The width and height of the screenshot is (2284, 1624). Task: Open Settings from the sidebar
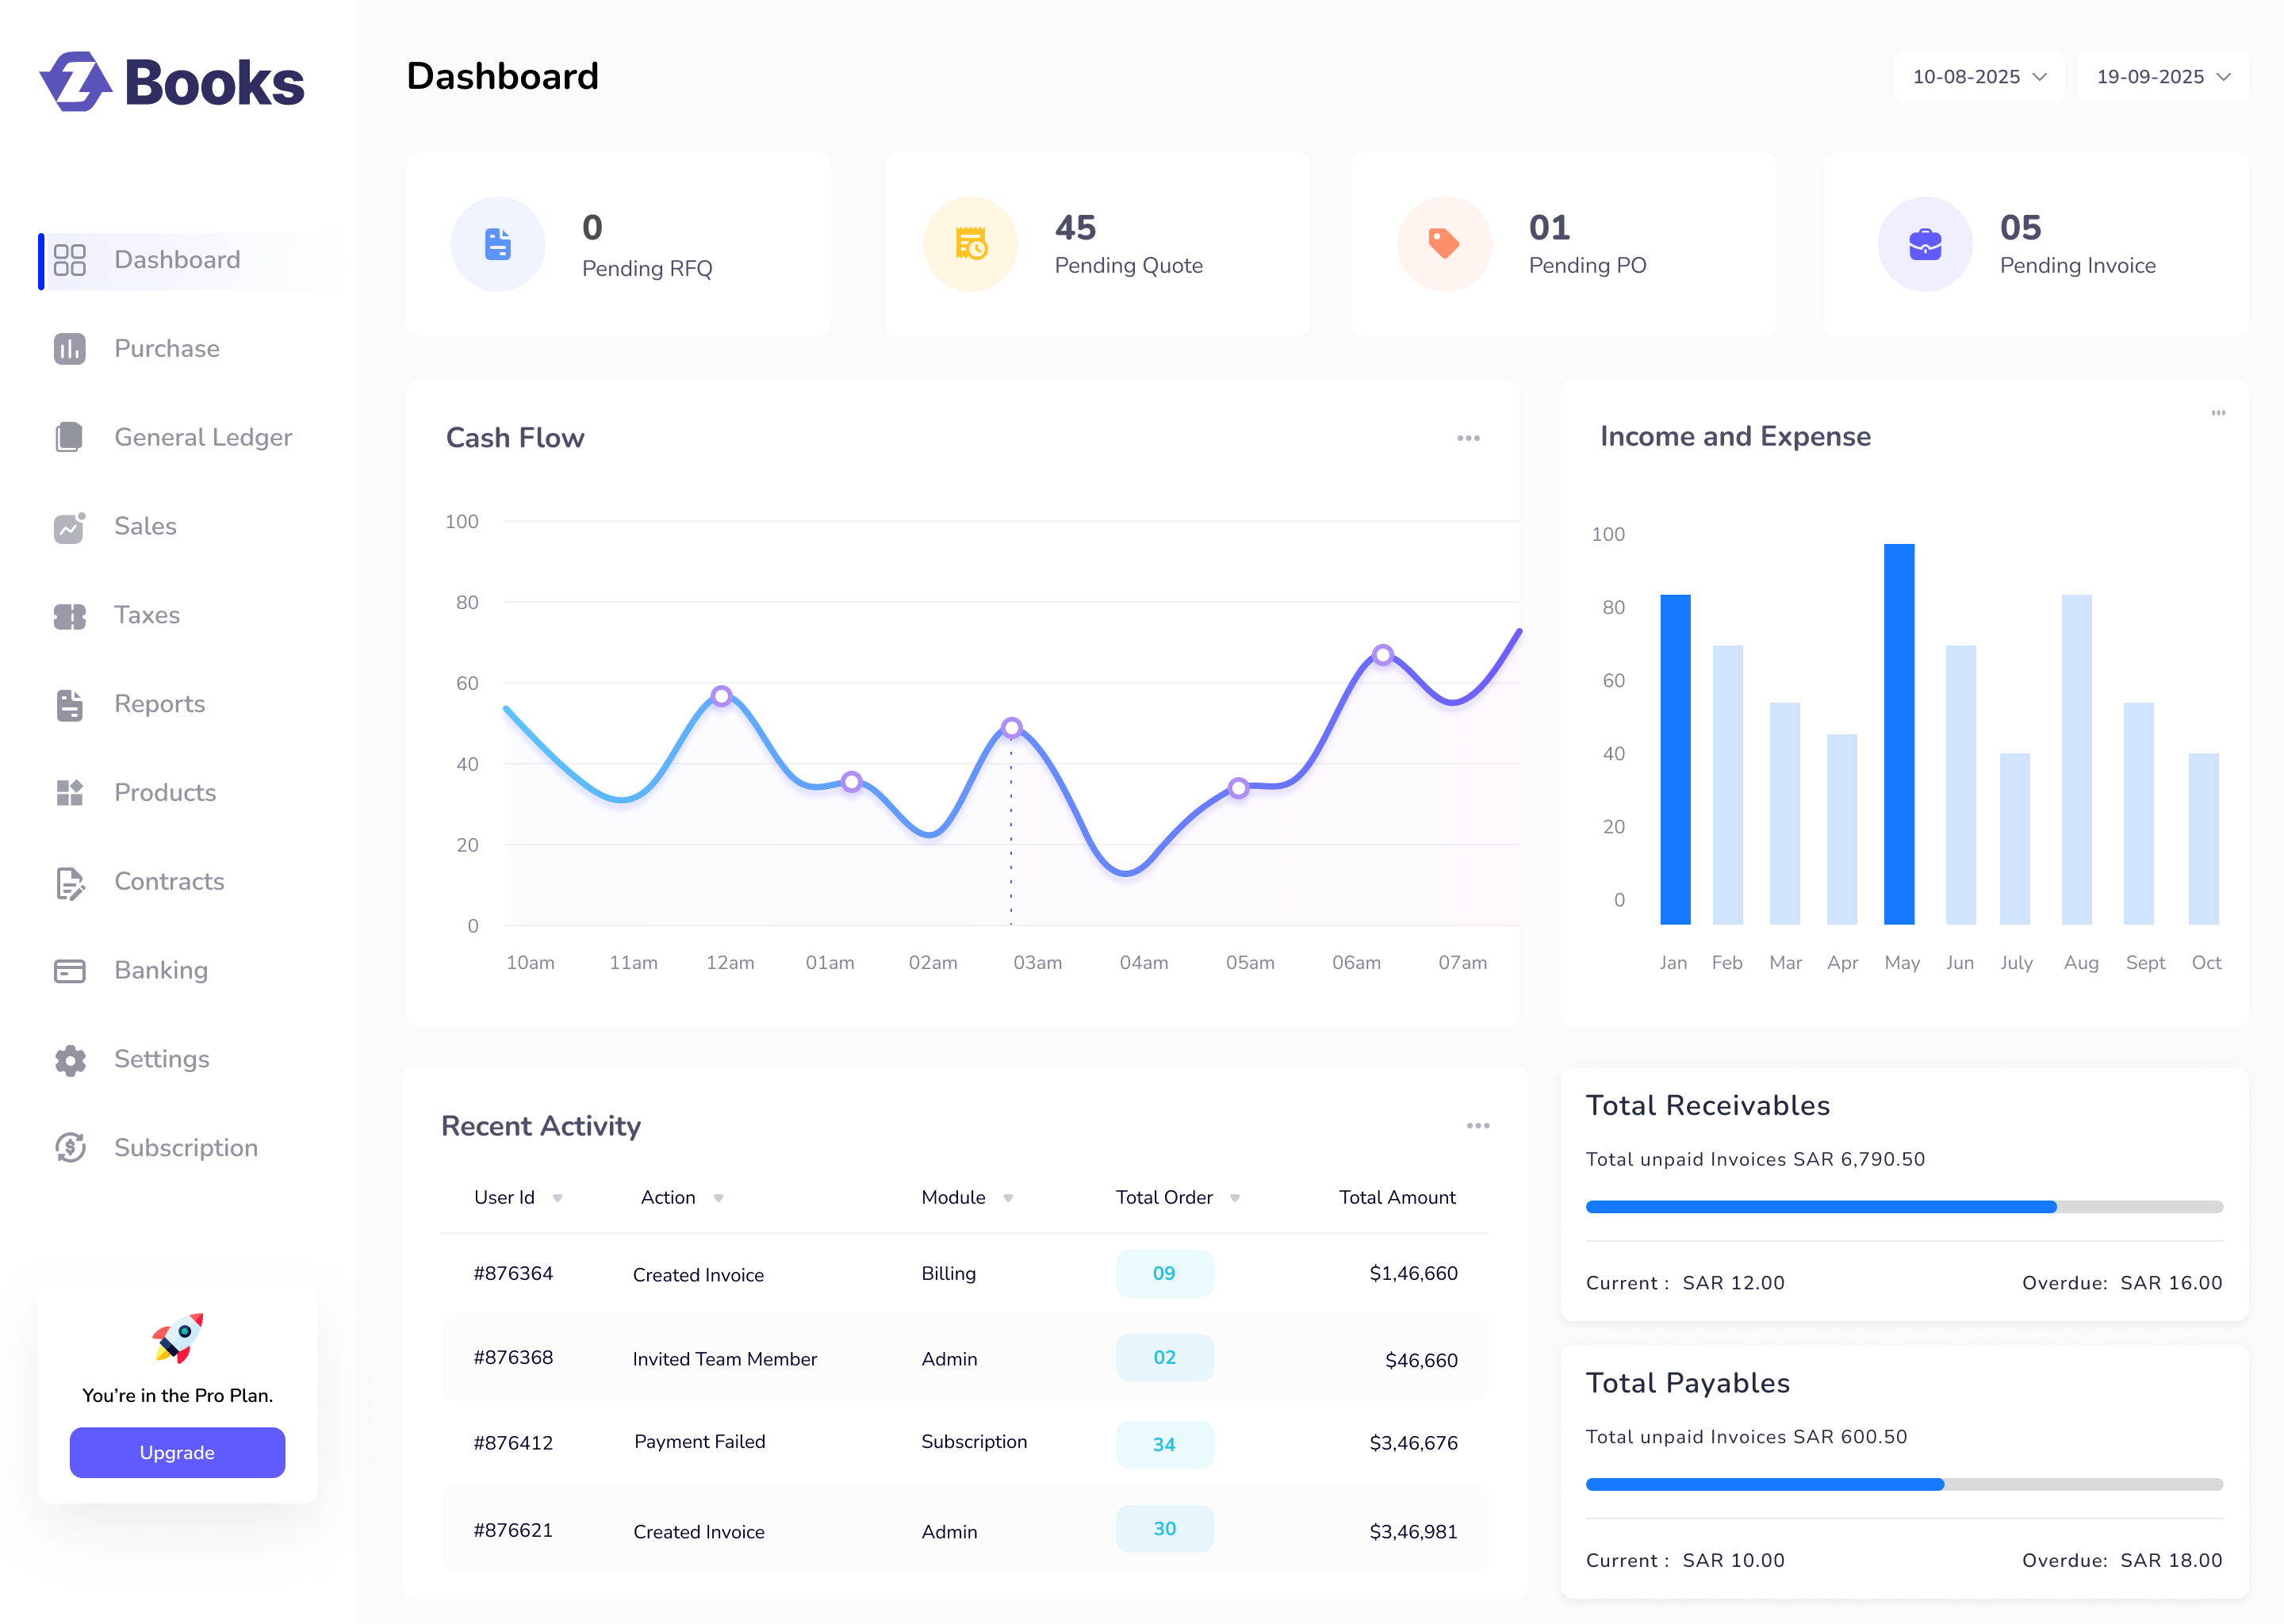161,1059
